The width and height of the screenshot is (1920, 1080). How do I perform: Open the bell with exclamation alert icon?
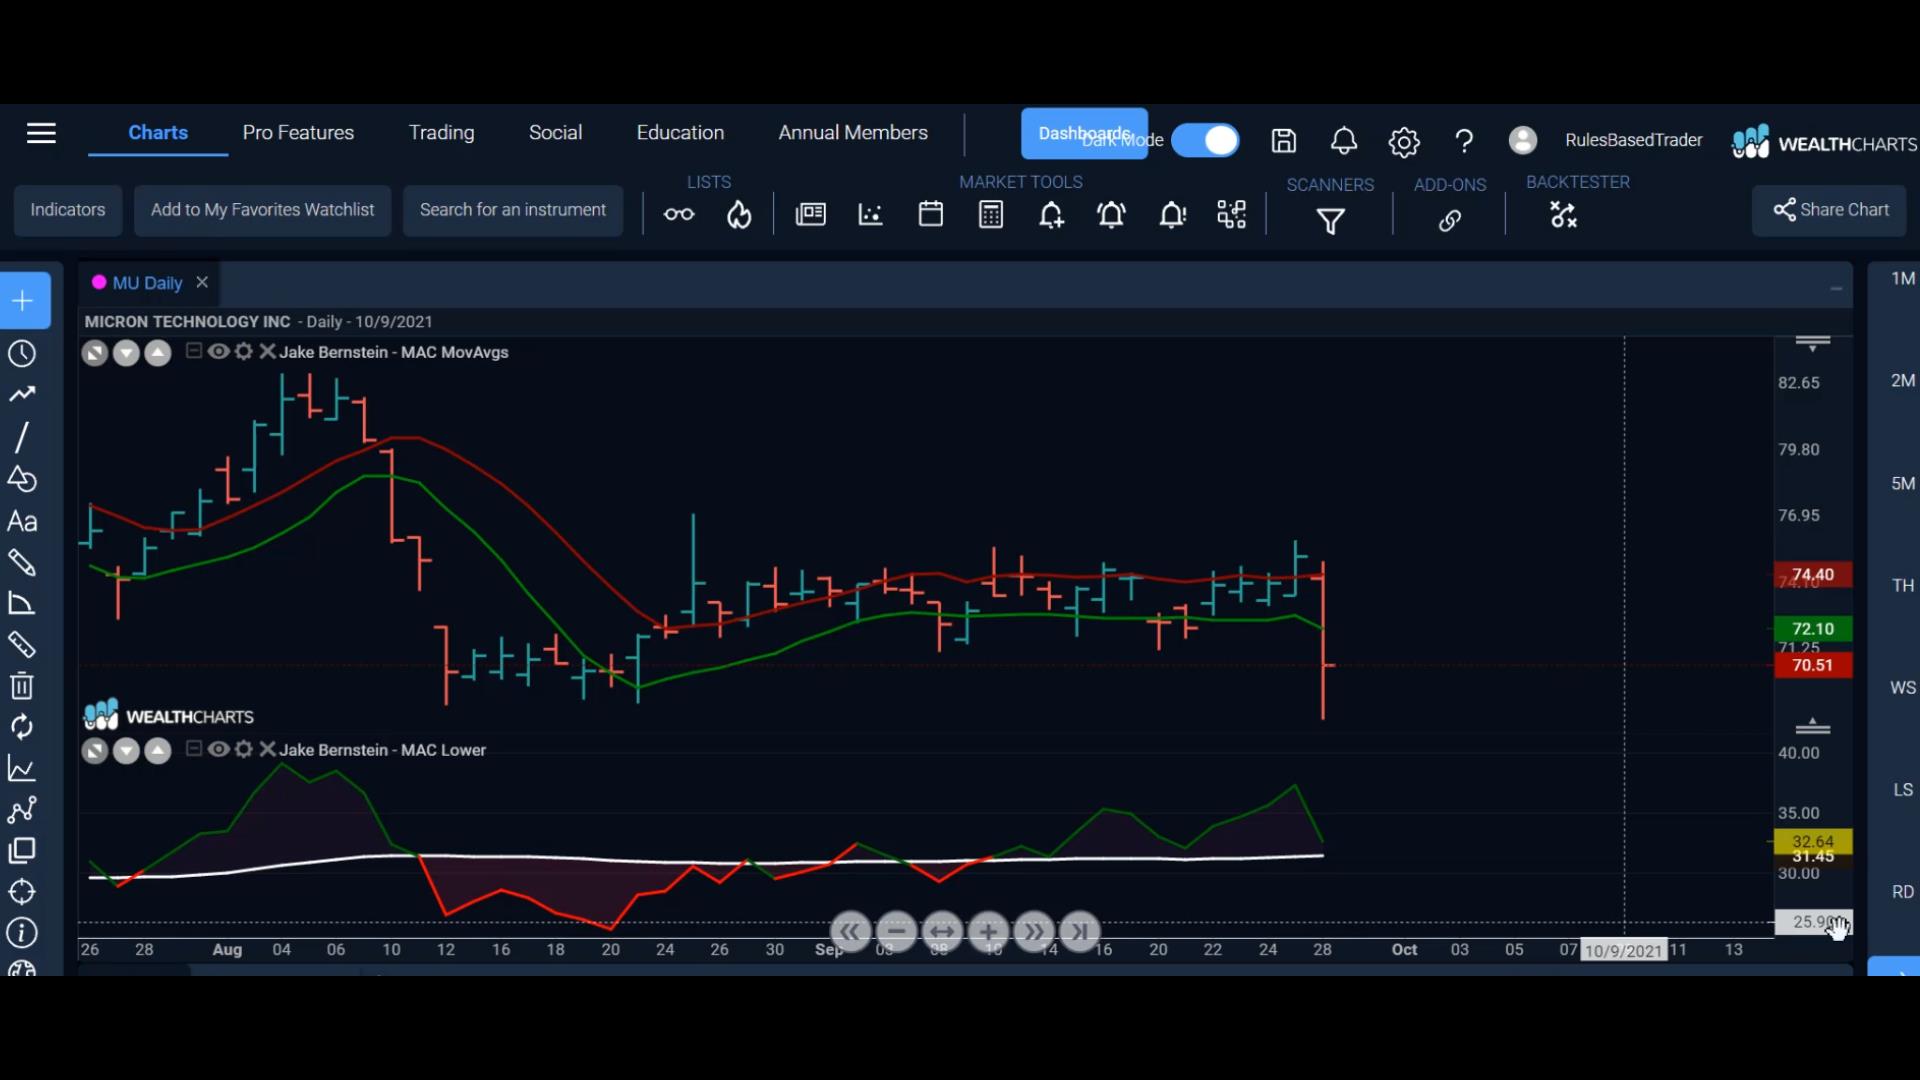coord(1172,215)
